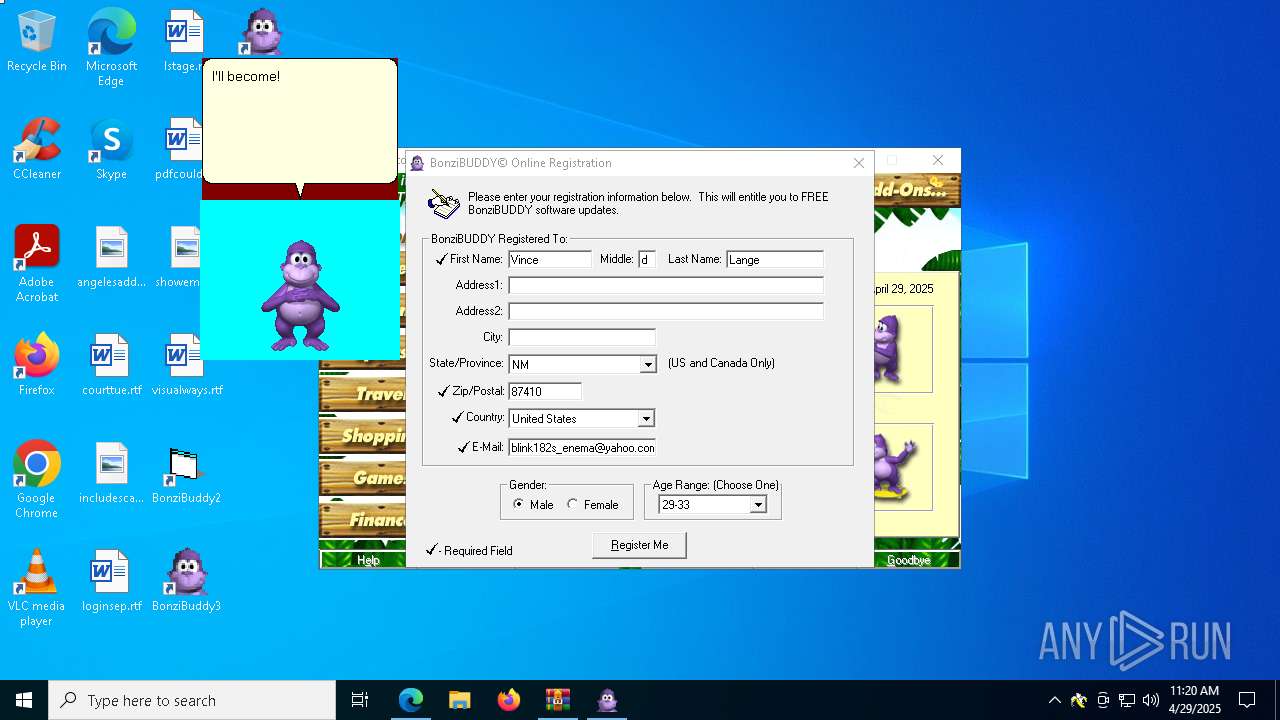This screenshot has width=1280, height=720.
Task: Click the Zip/Postal field
Action: pyautogui.click(x=545, y=391)
